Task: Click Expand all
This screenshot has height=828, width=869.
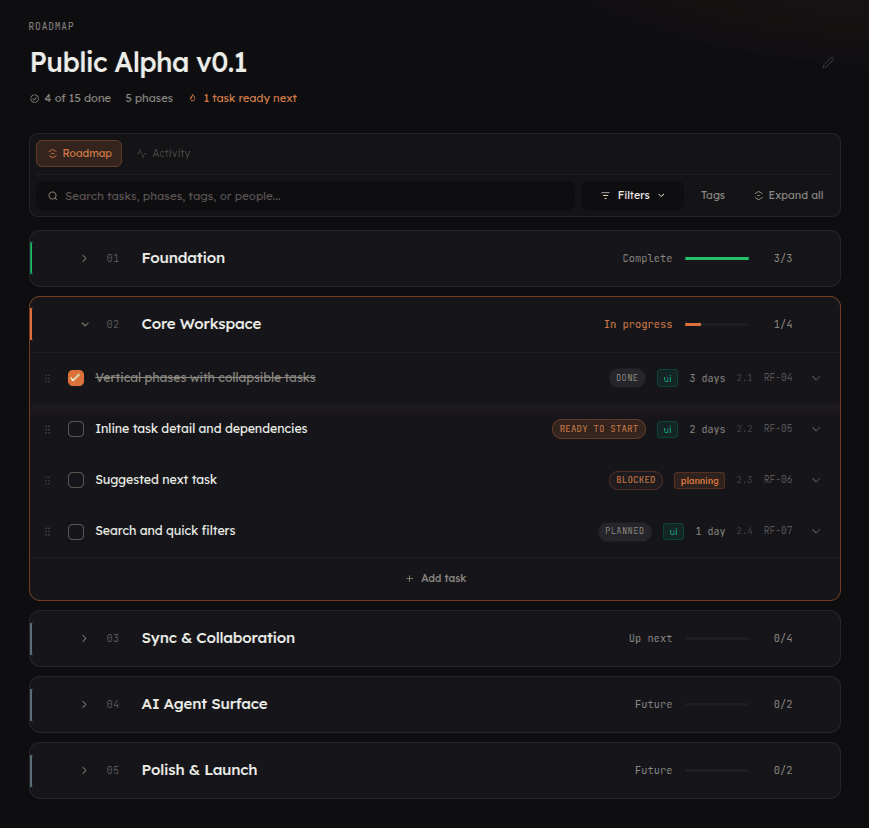Action: click(789, 196)
